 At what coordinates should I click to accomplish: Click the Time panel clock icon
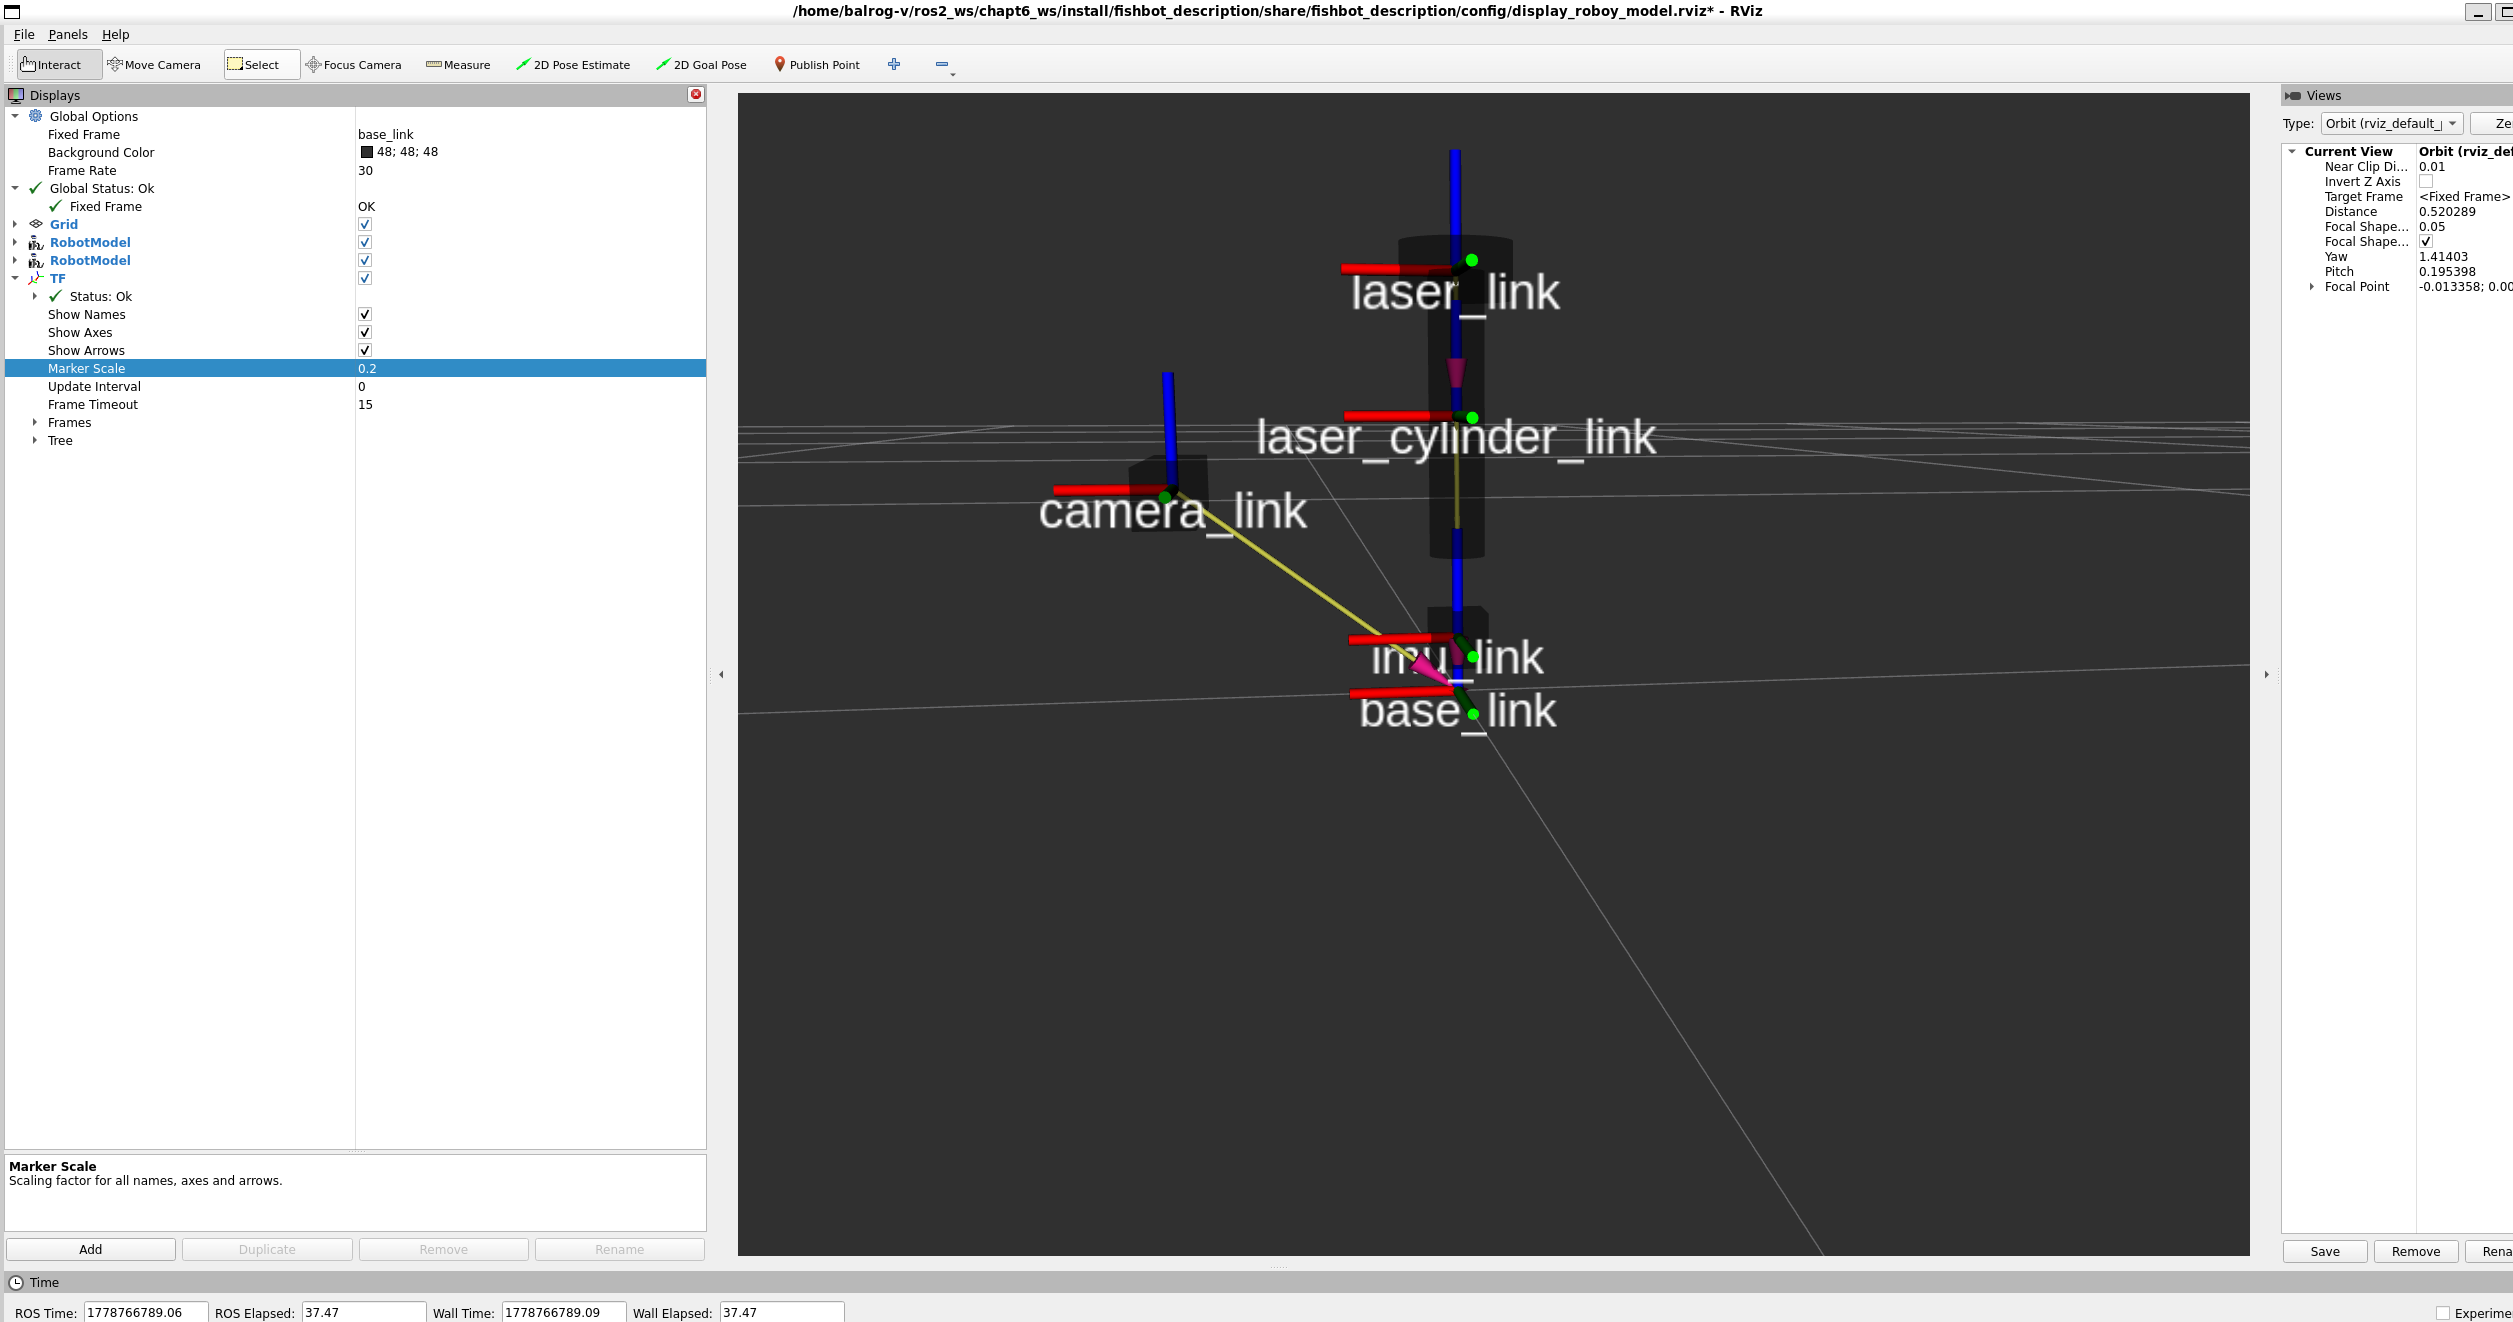click(16, 1282)
